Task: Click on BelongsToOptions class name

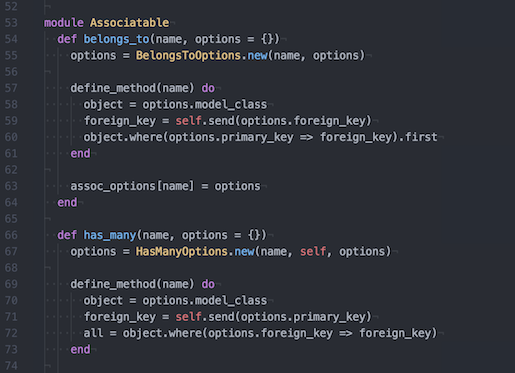Action: click(188, 55)
